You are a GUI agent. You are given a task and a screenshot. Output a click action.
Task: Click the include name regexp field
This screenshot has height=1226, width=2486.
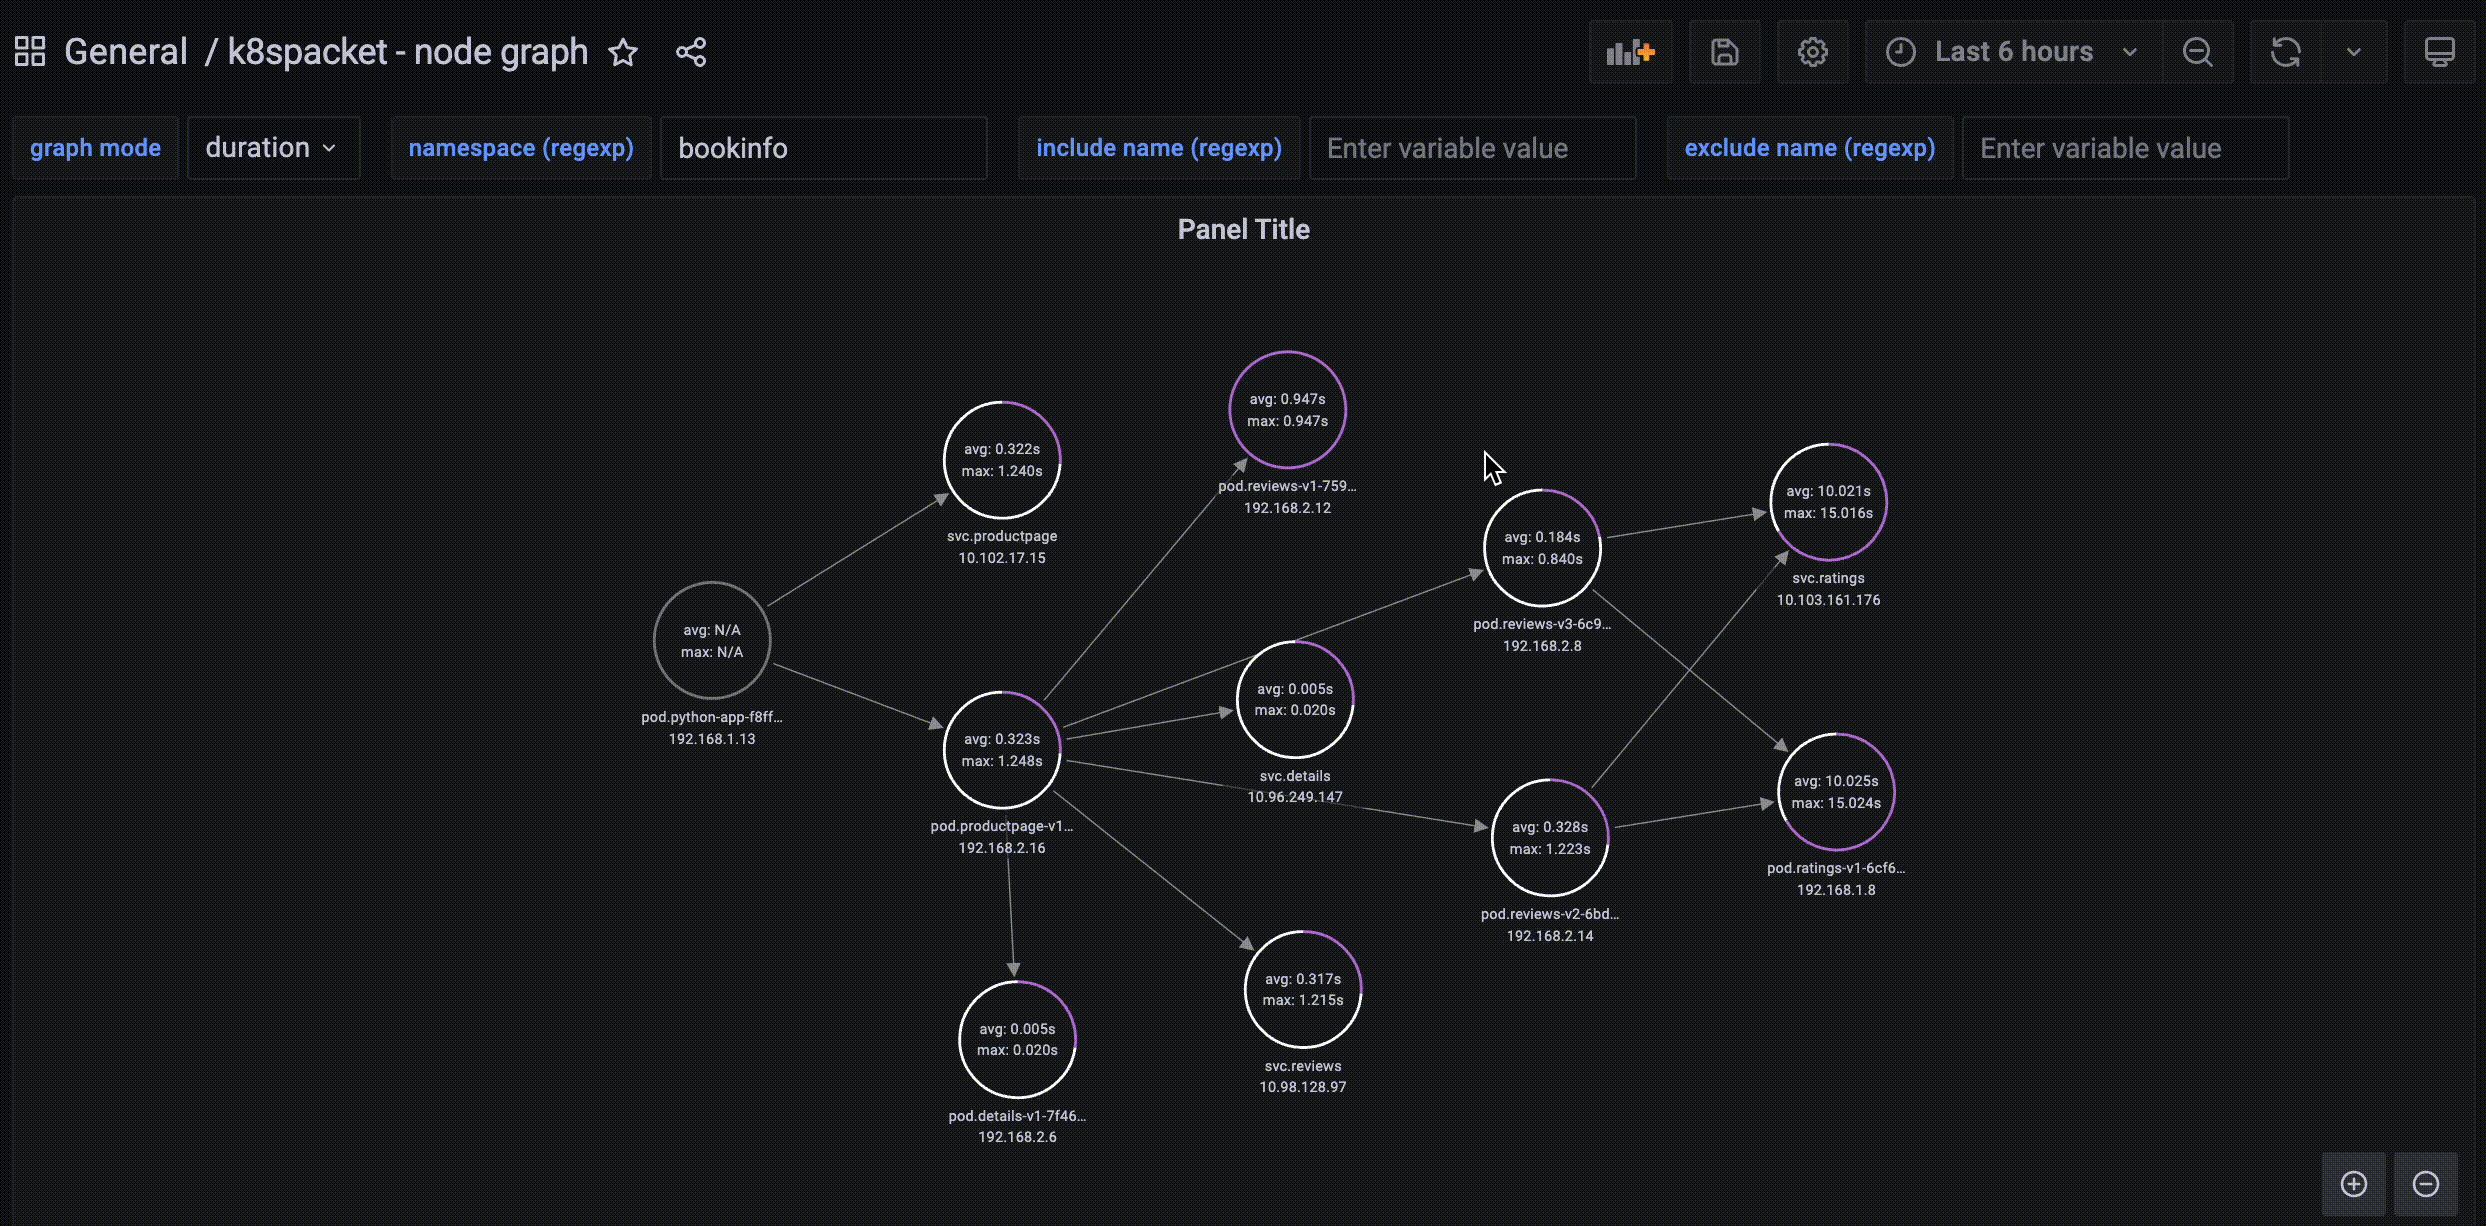click(x=1471, y=148)
